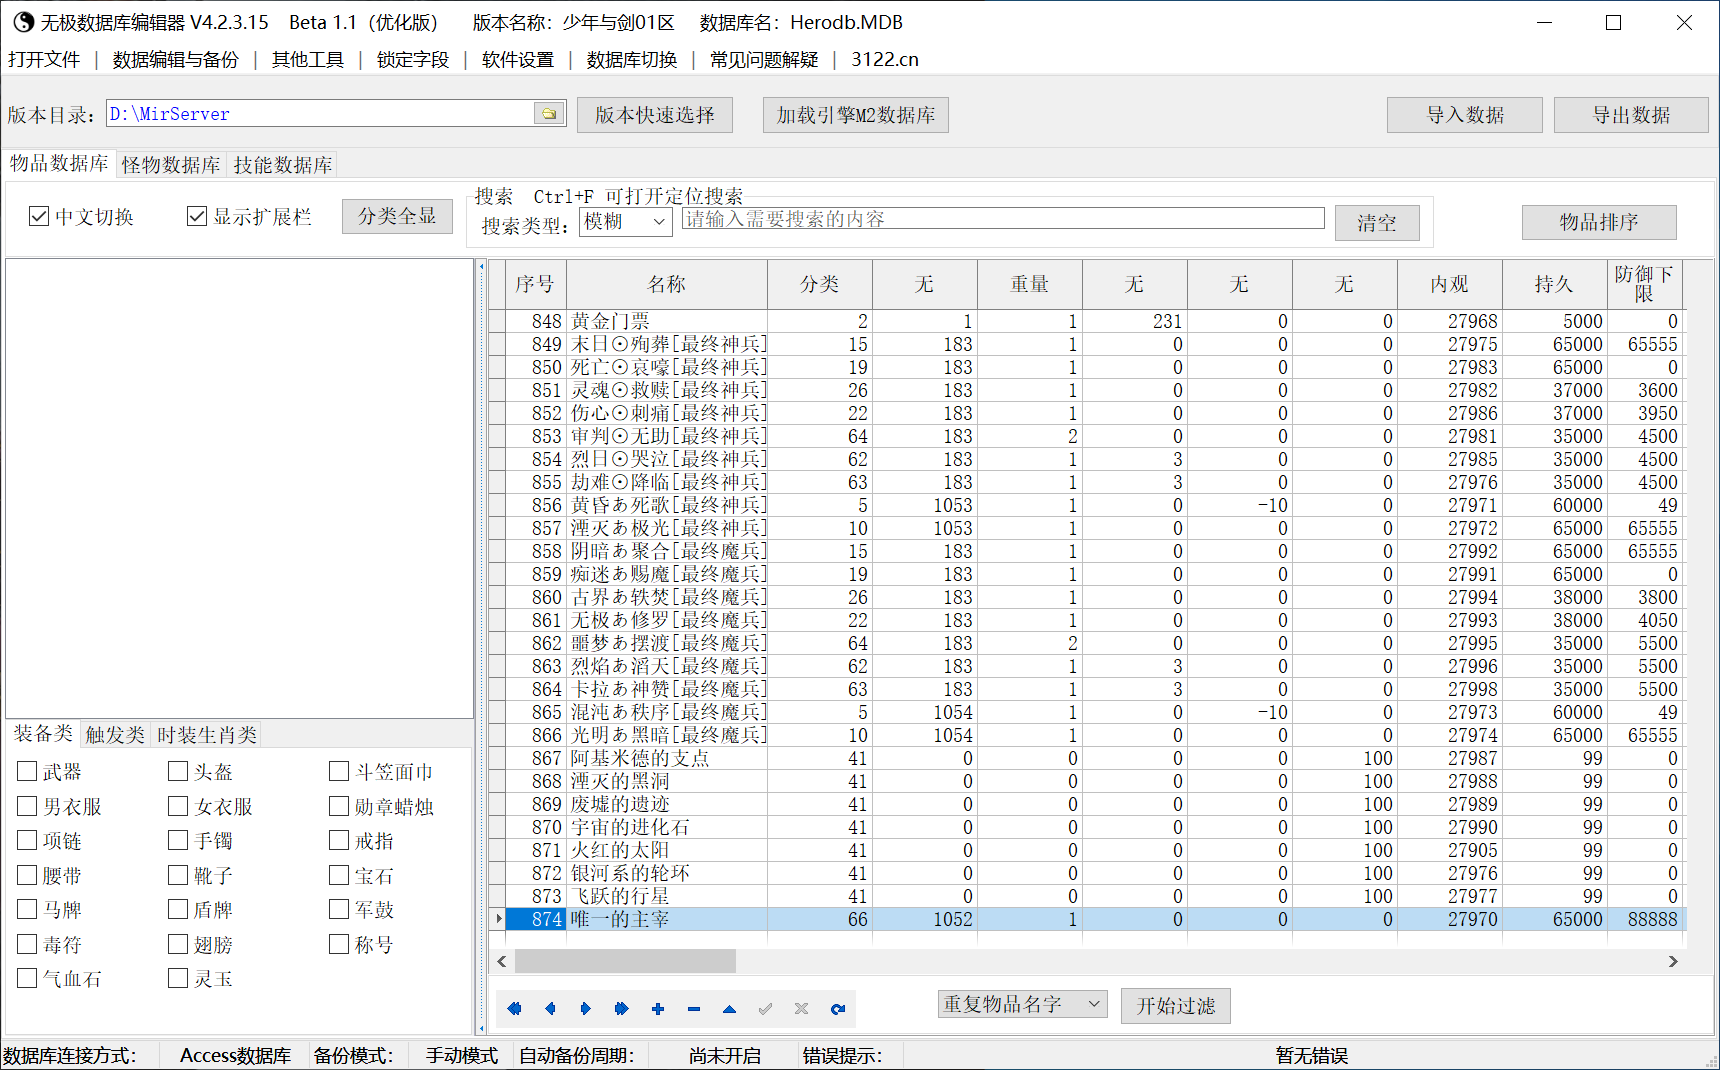Focus the search content input field
Image resolution: width=1720 pixels, height=1070 pixels.
(x=1003, y=219)
